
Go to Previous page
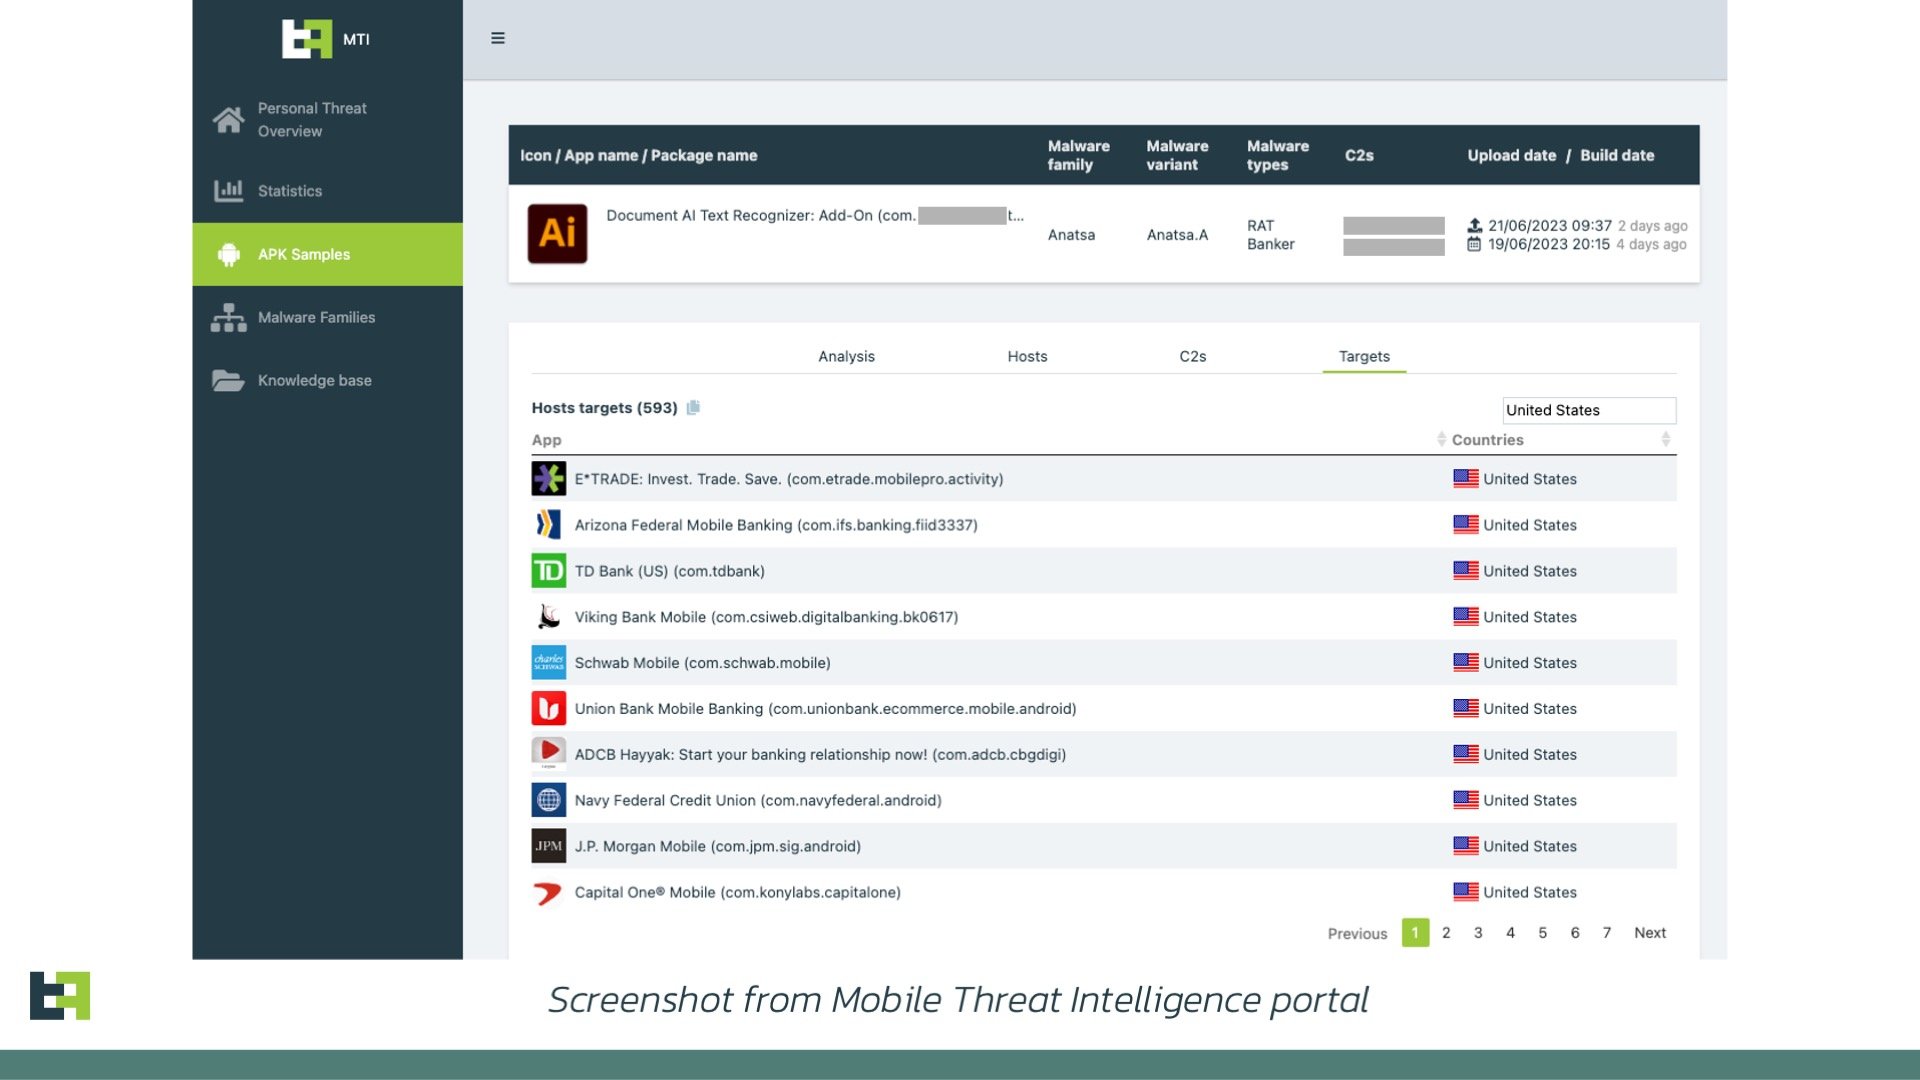(x=1357, y=933)
